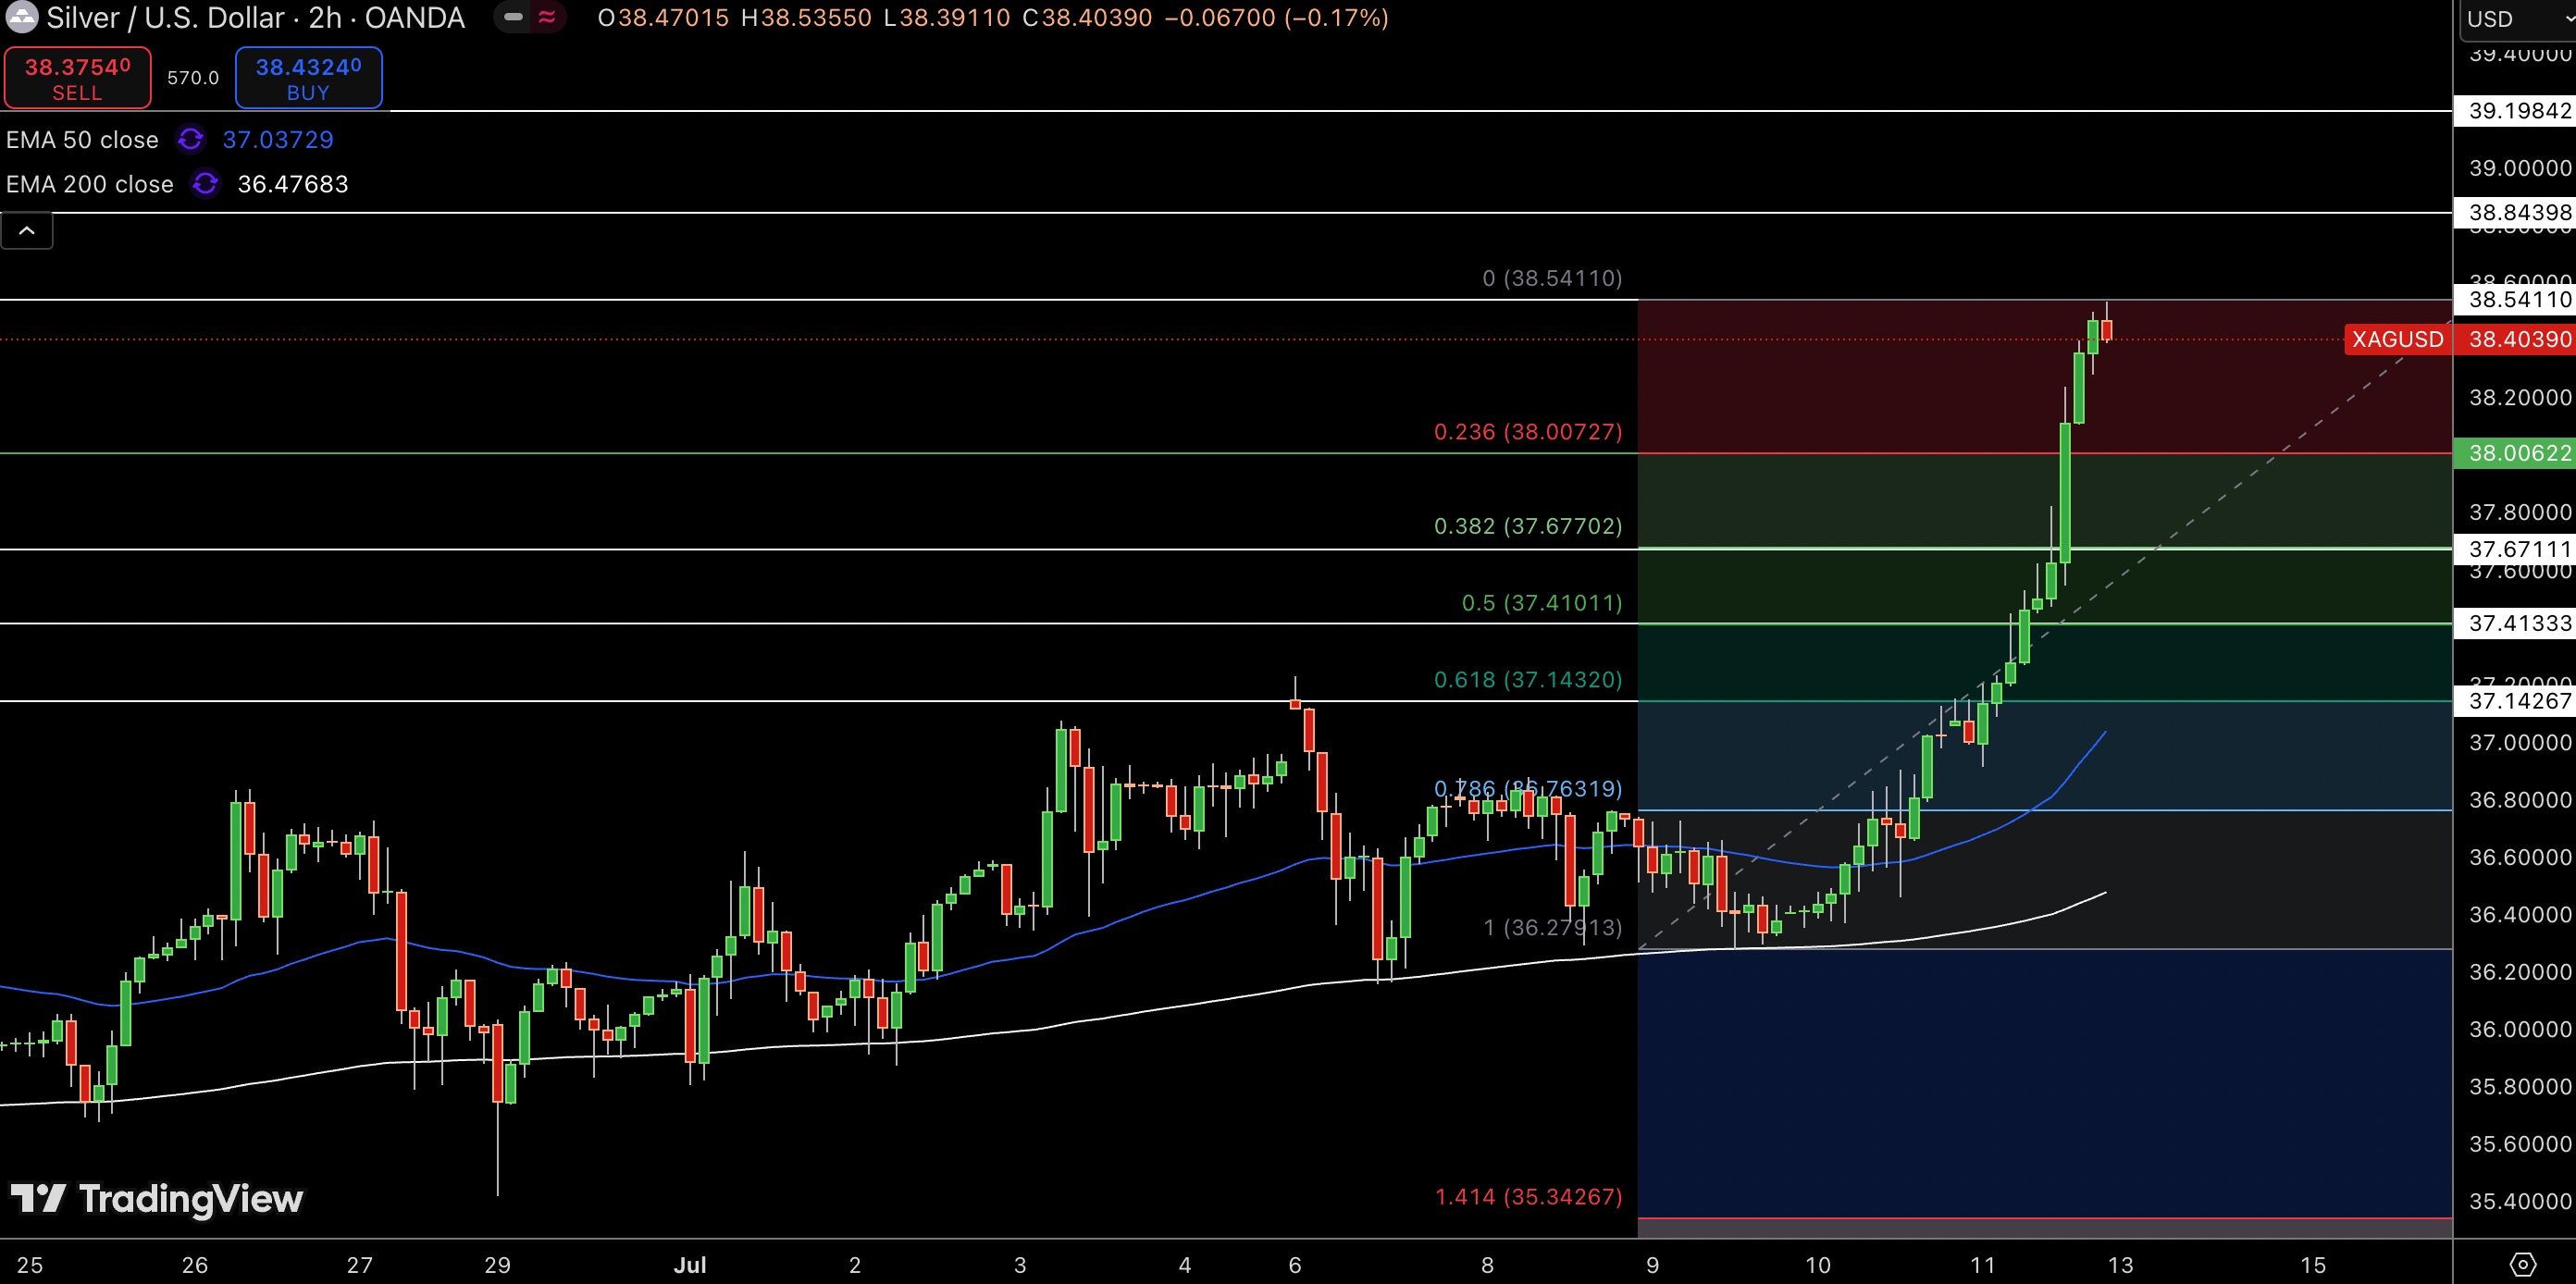Click the date label 25 on time axis
This screenshot has width=2576, height=1284.
pos(30,1265)
